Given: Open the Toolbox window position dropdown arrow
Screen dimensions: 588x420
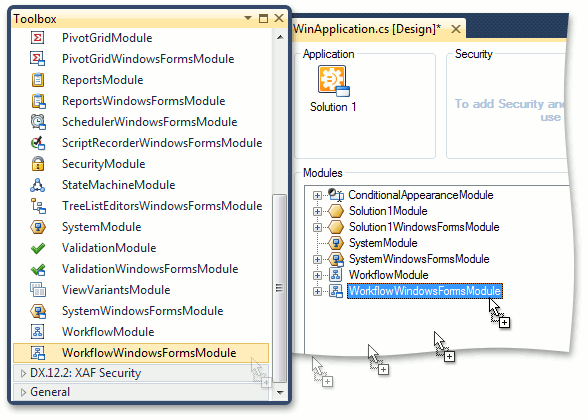Looking at the screenshot, I should tap(248, 18).
